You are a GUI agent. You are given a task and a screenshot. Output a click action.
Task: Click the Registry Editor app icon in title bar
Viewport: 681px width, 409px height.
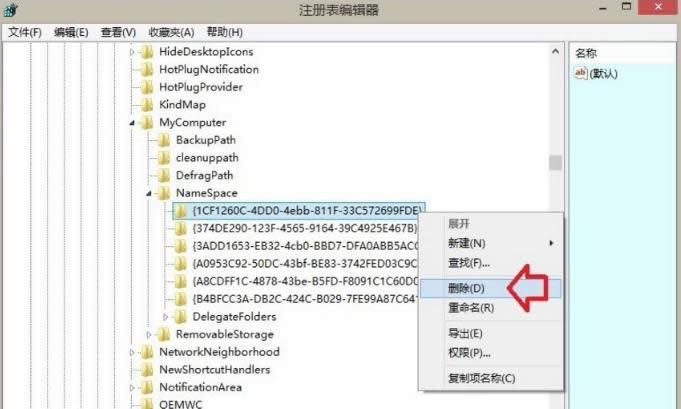click(x=10, y=10)
